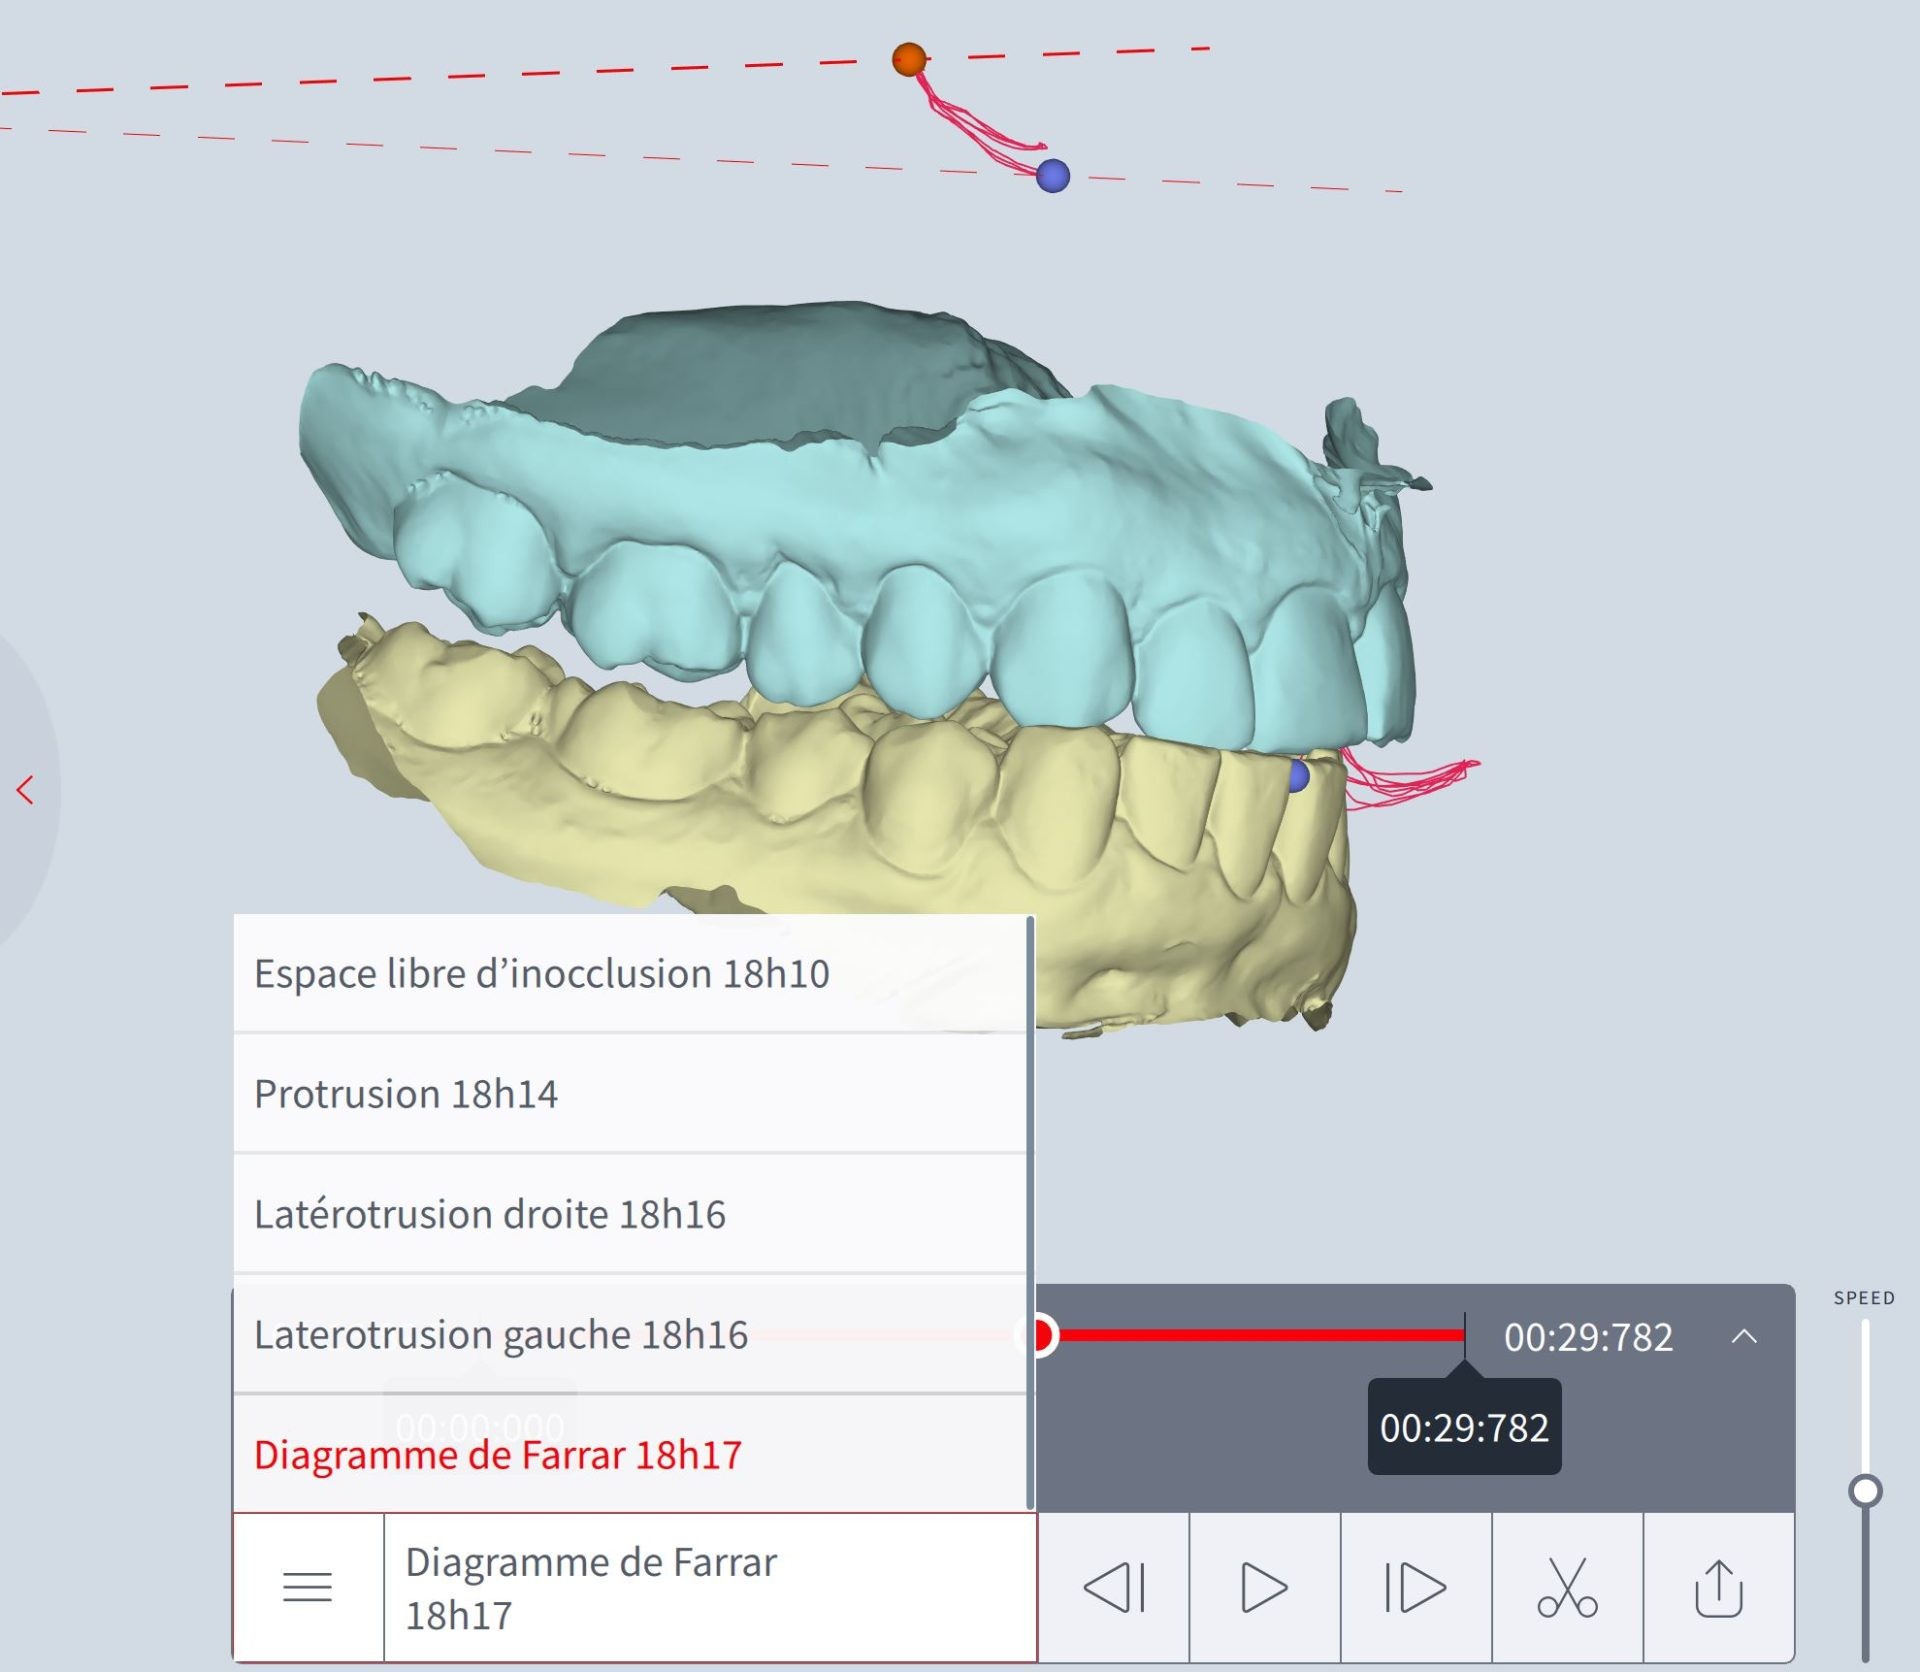Click the export share icon

tap(1718, 1587)
